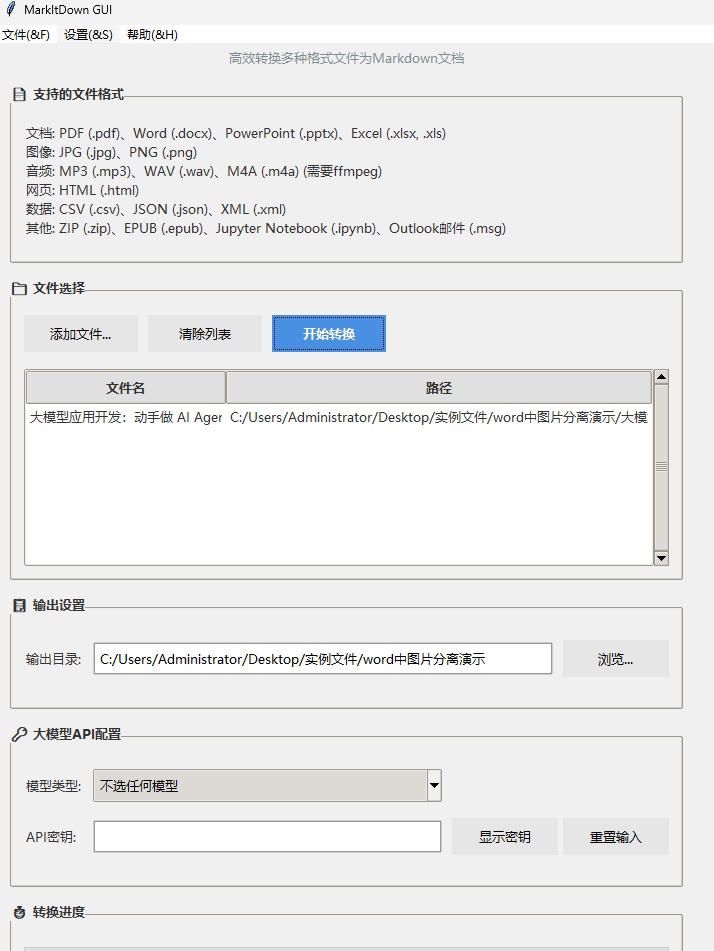The image size is (714, 951).
Task: Click the 转换进度 section heading
Action: (59, 912)
